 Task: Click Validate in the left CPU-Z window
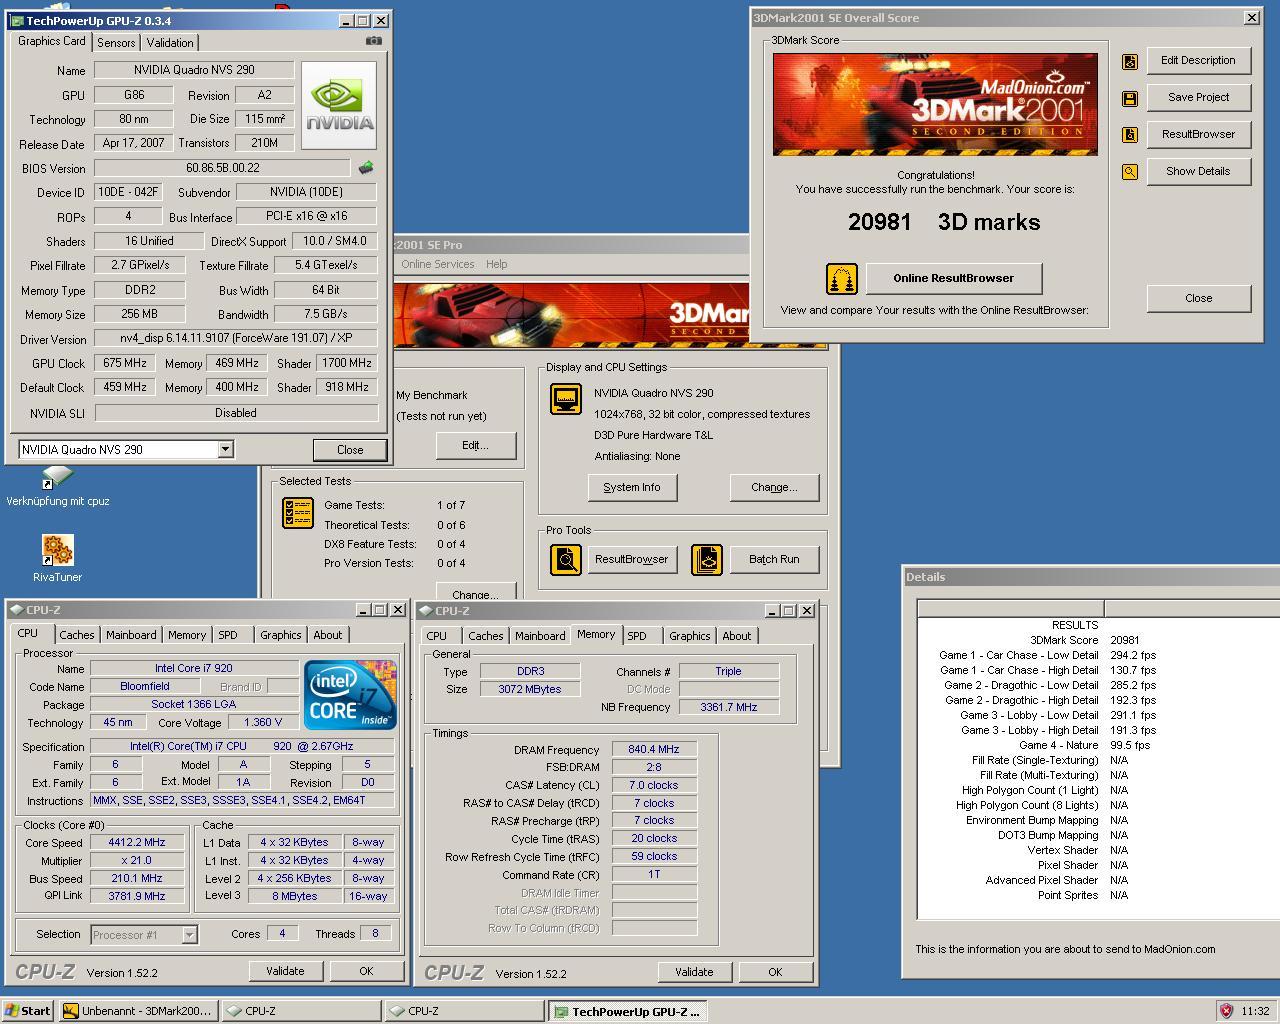(x=285, y=971)
